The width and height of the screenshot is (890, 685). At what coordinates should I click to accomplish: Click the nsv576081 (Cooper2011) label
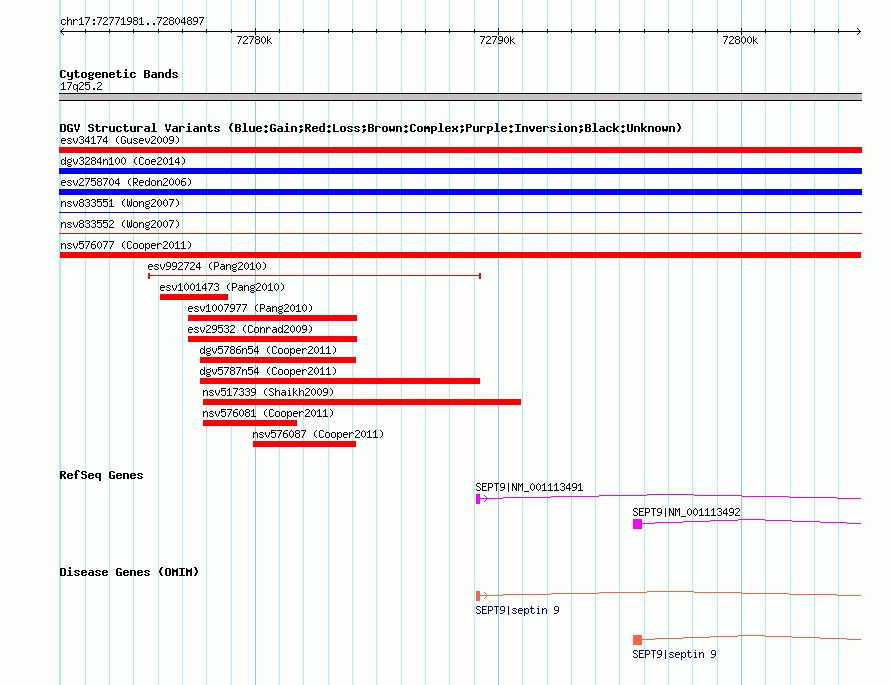tap(268, 413)
